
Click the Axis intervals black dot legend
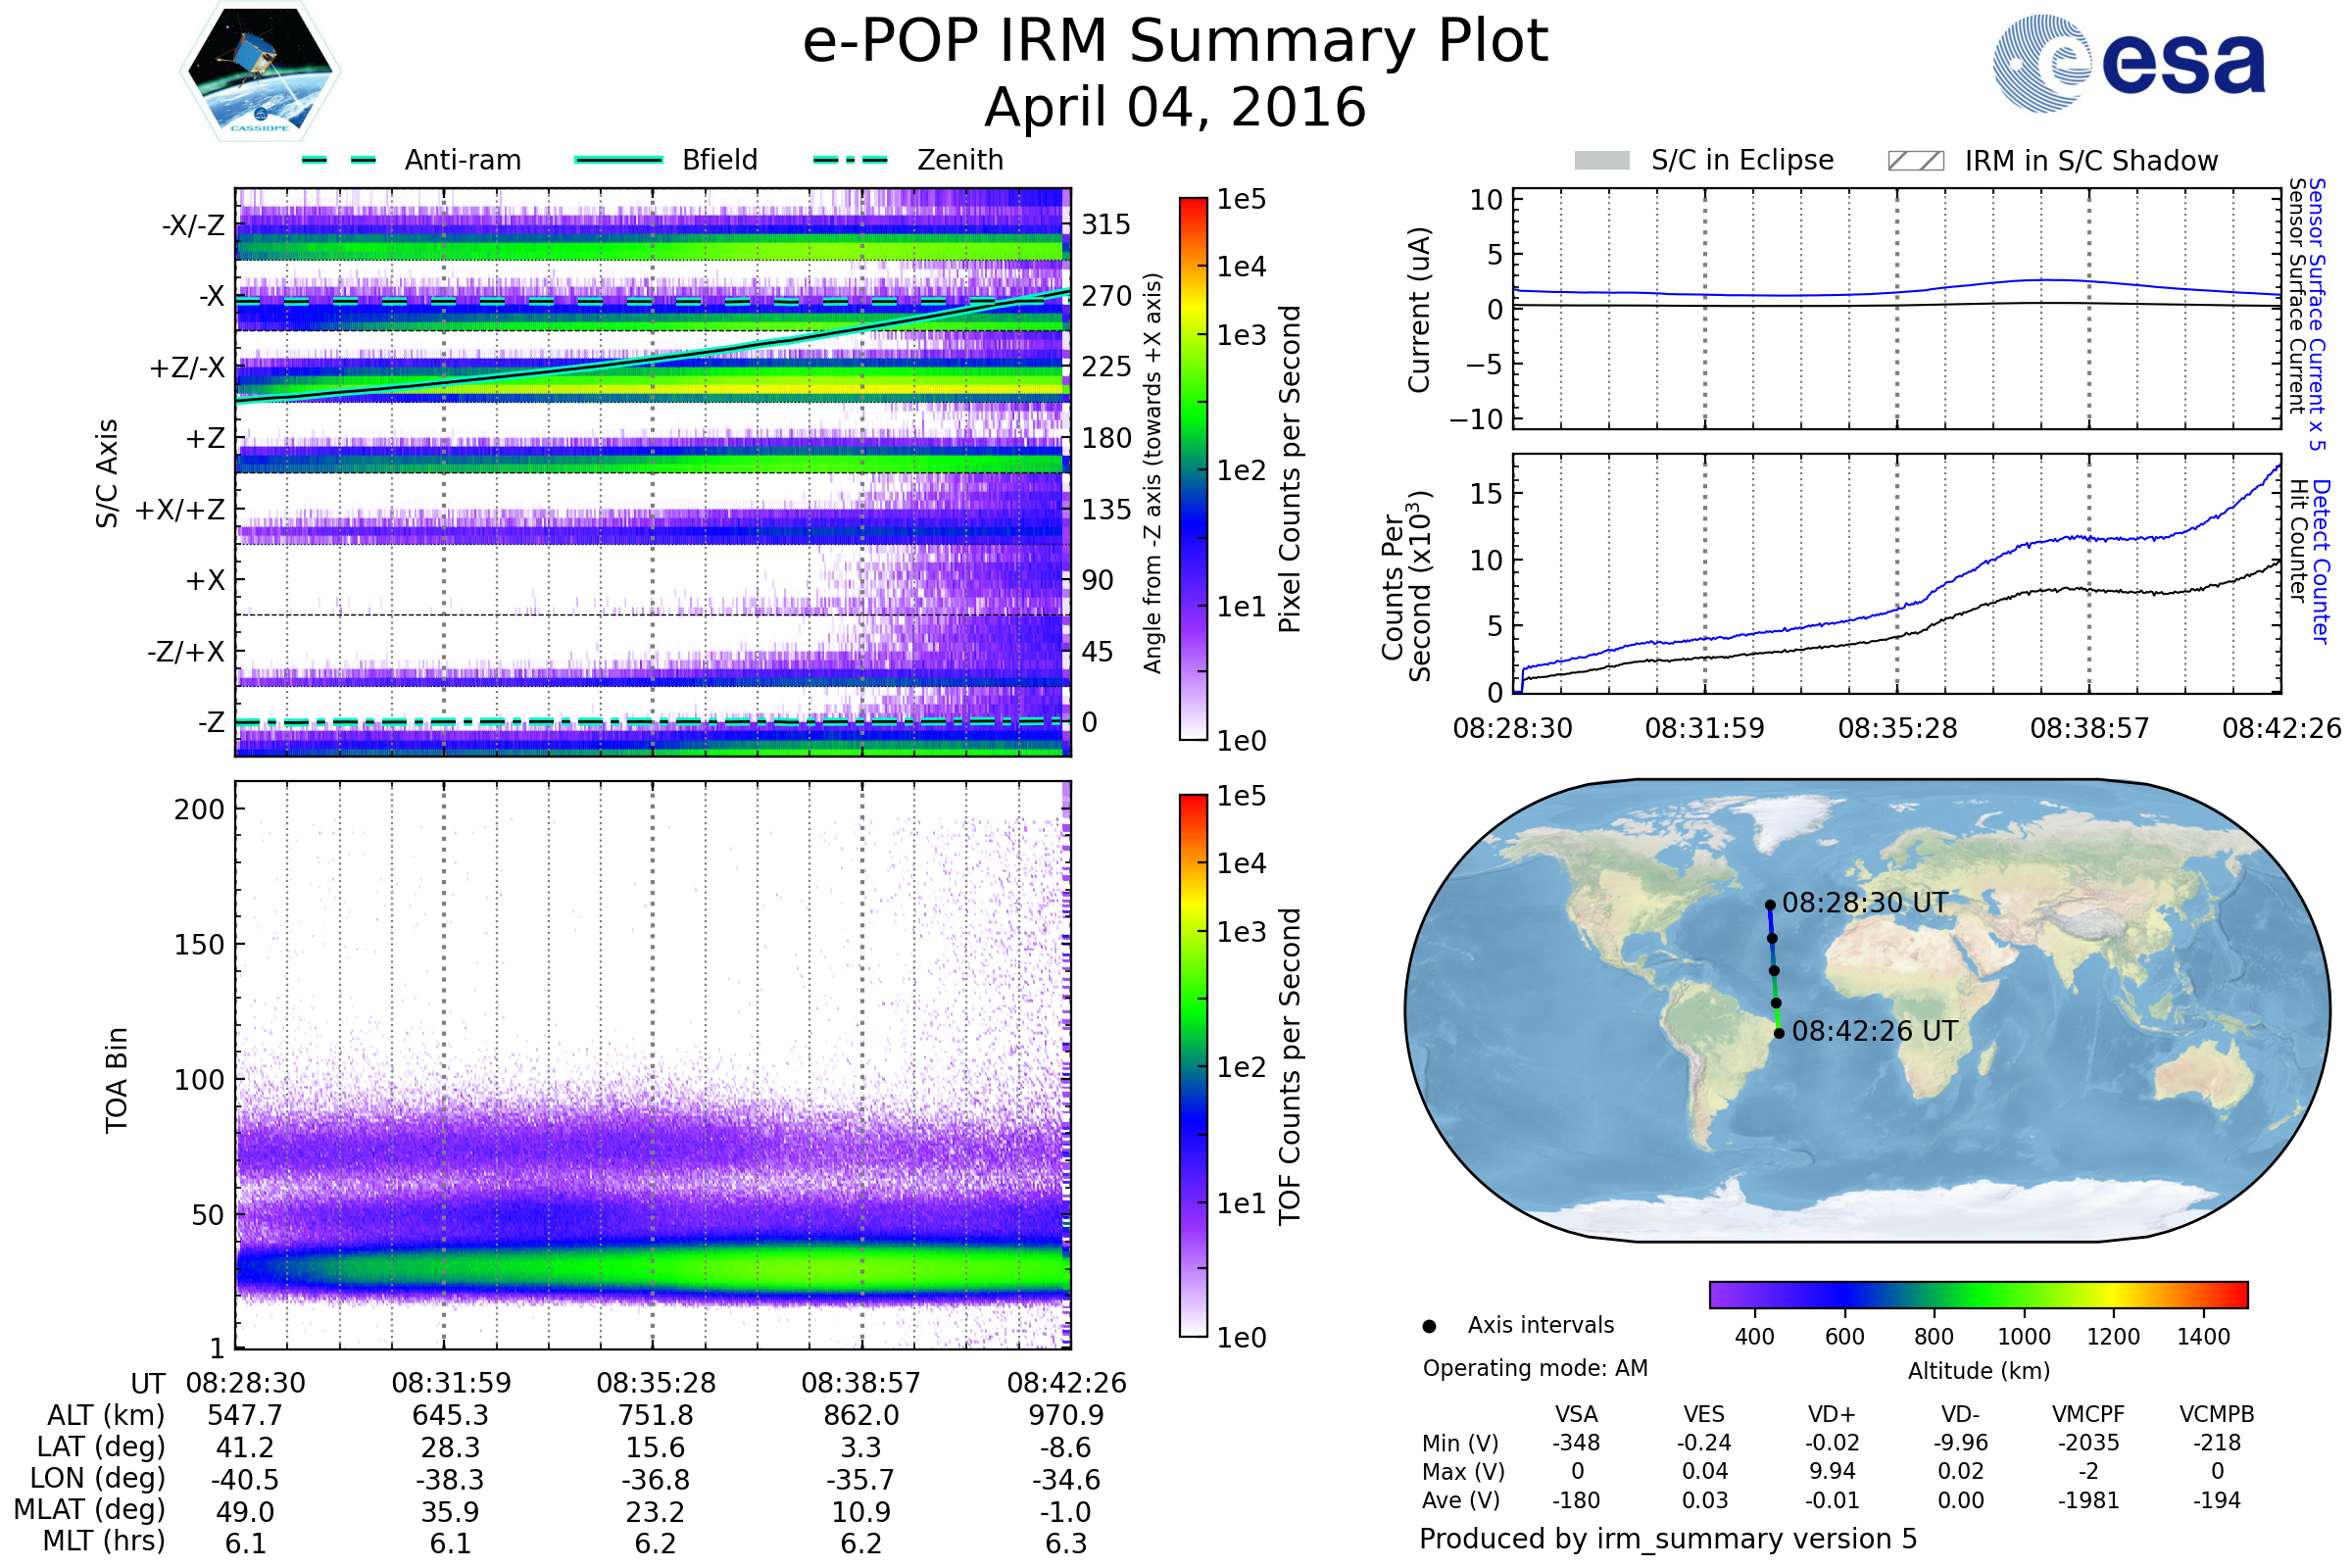(1429, 1326)
